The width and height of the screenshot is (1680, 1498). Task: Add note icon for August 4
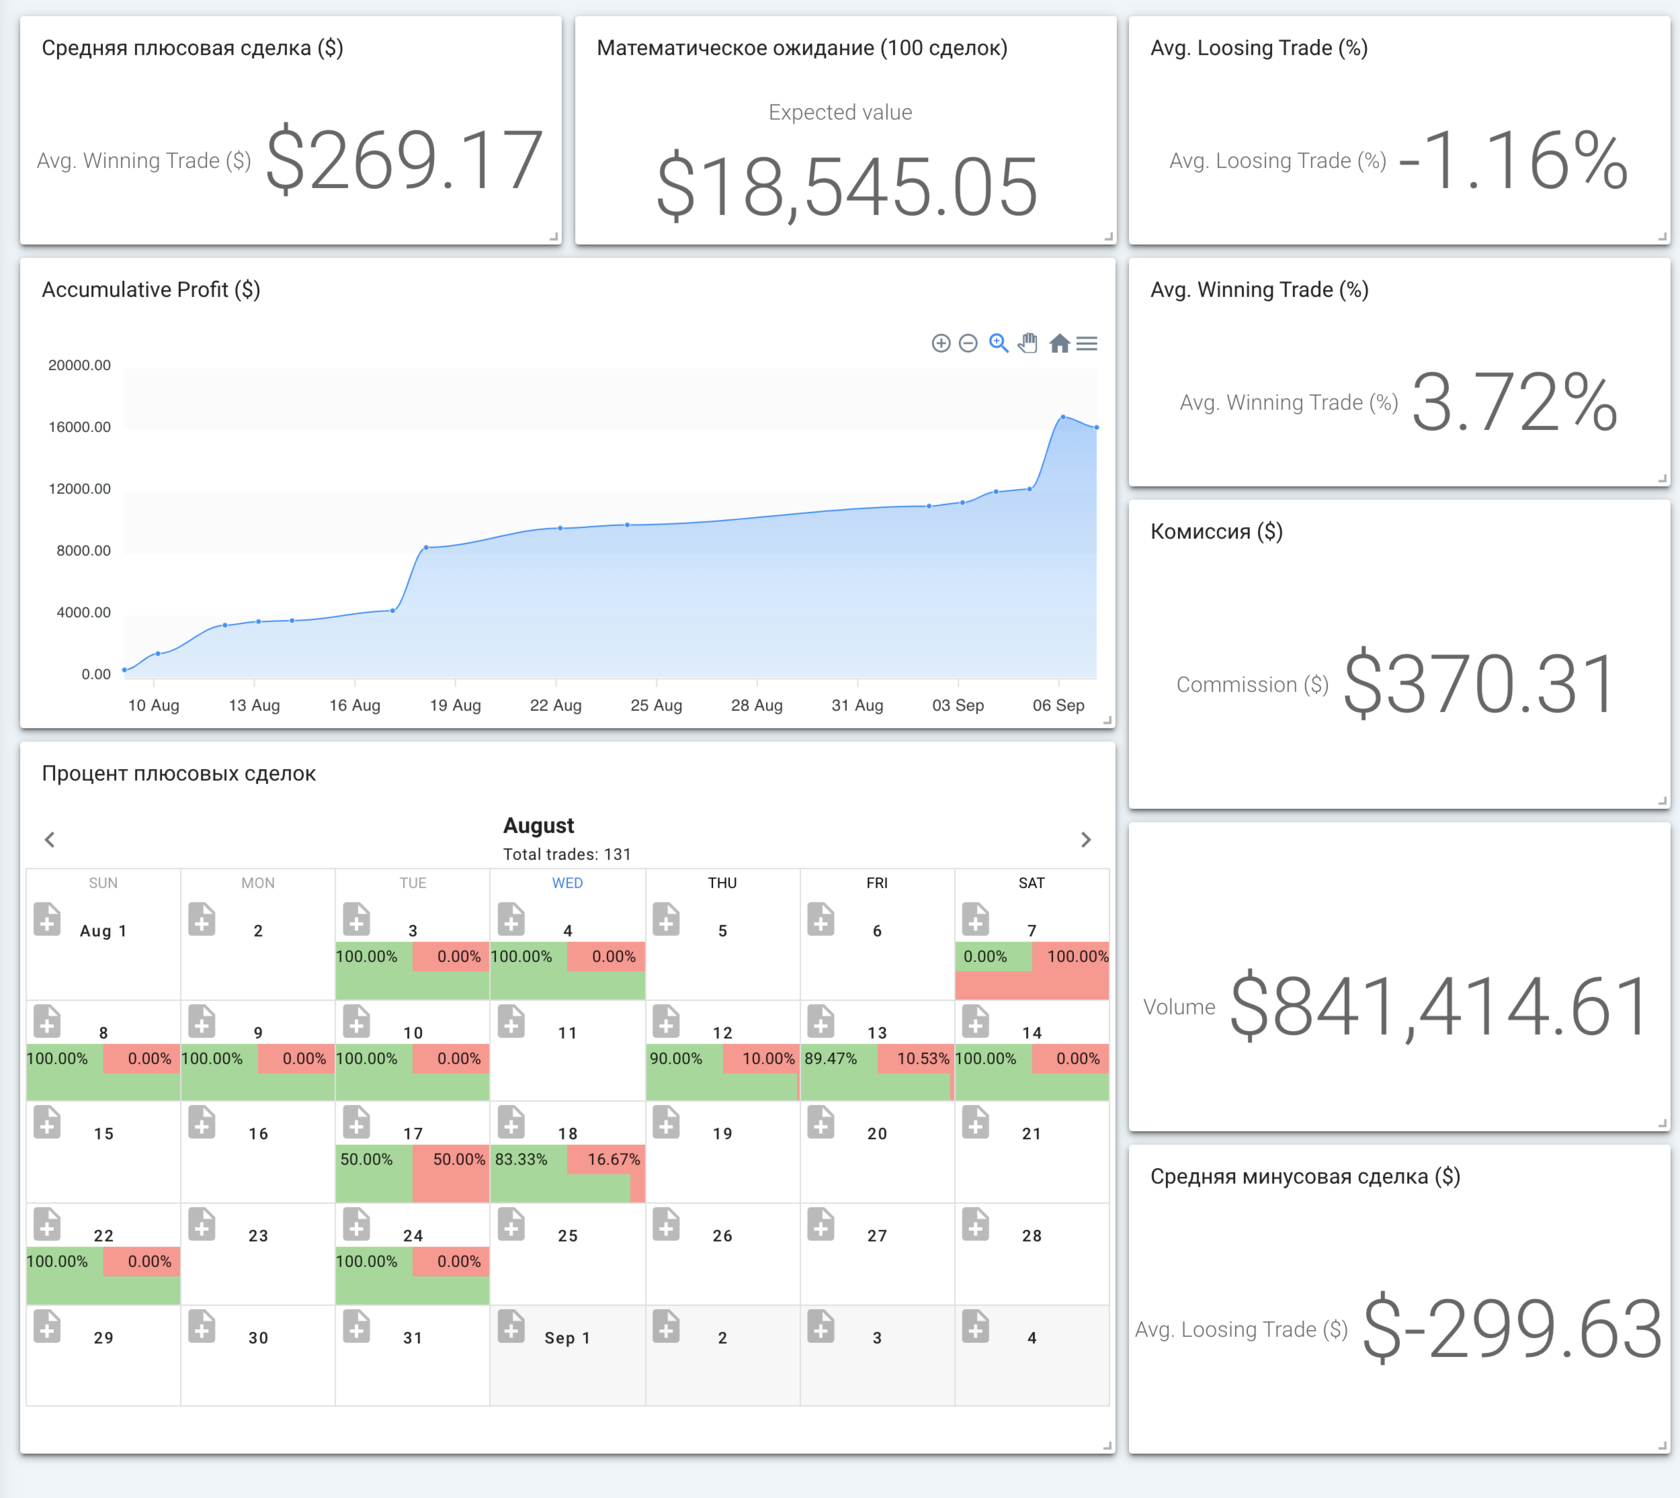point(512,918)
